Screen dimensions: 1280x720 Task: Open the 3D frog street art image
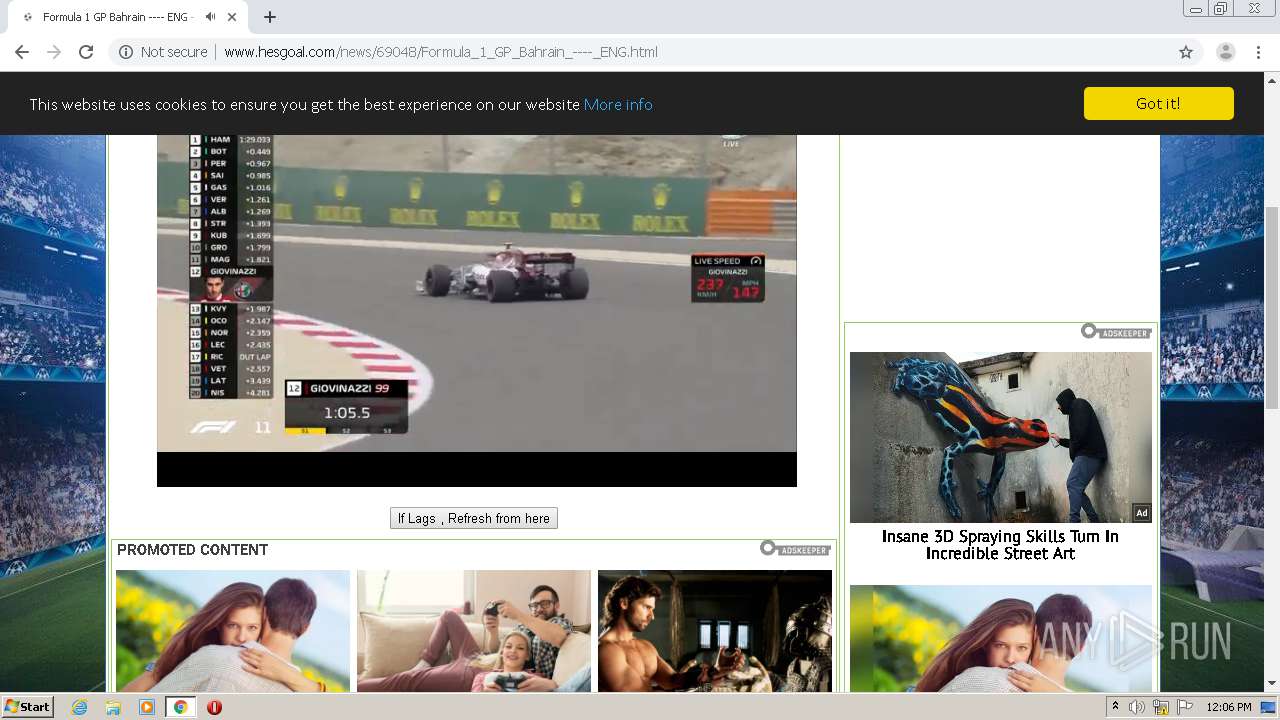point(1001,437)
